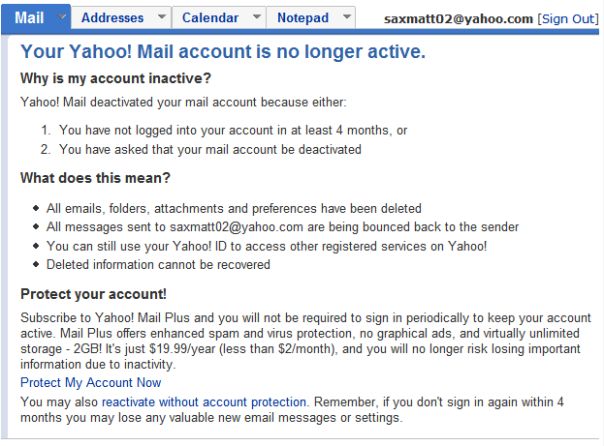Expand the Calendar dropdown arrow

256,18
